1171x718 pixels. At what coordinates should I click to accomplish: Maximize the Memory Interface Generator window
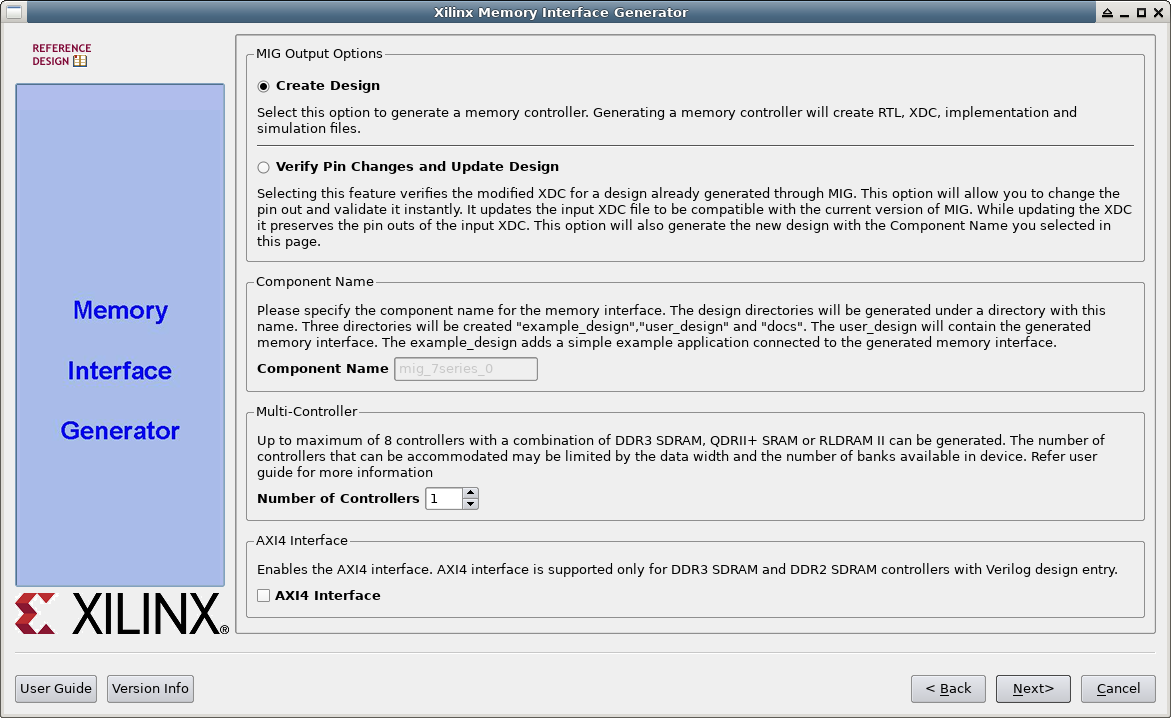click(1141, 13)
